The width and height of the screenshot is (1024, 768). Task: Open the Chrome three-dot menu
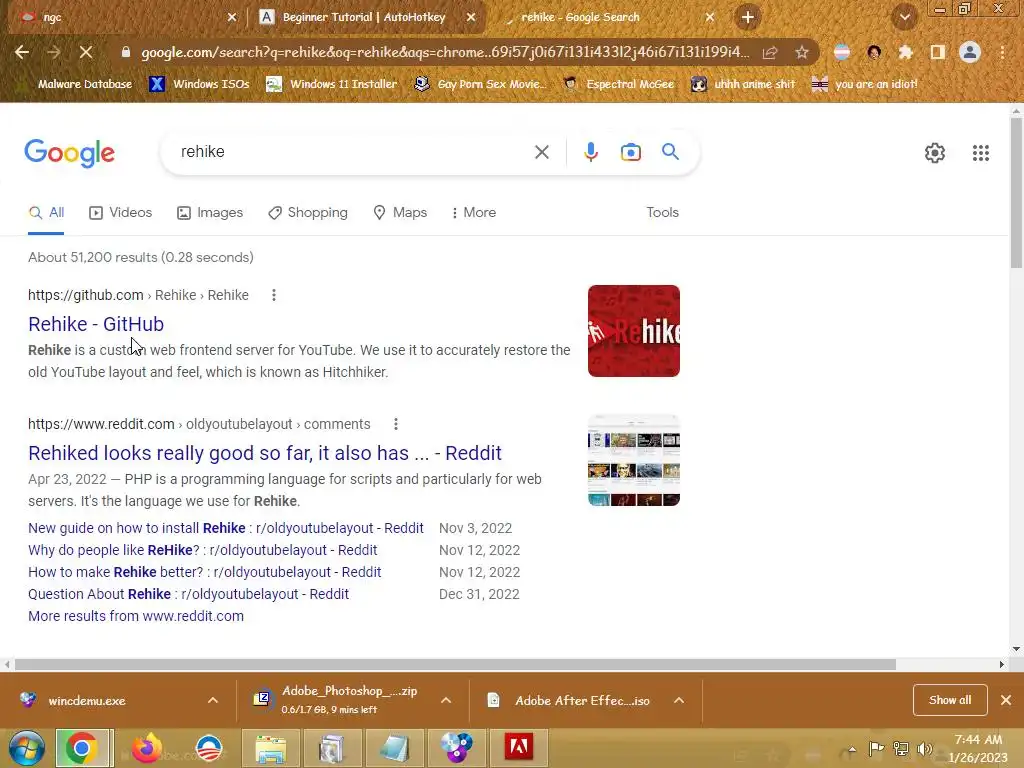(1002, 52)
